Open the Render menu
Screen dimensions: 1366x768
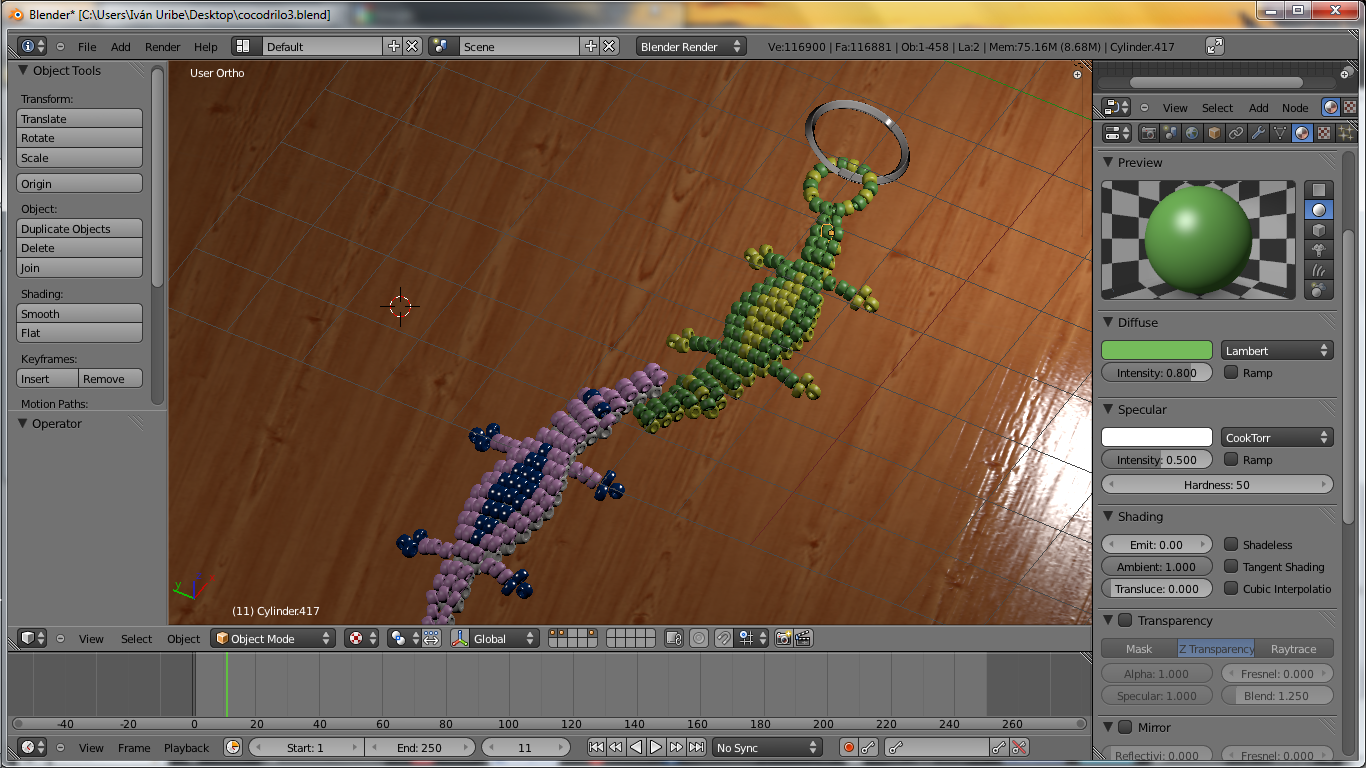(162, 47)
